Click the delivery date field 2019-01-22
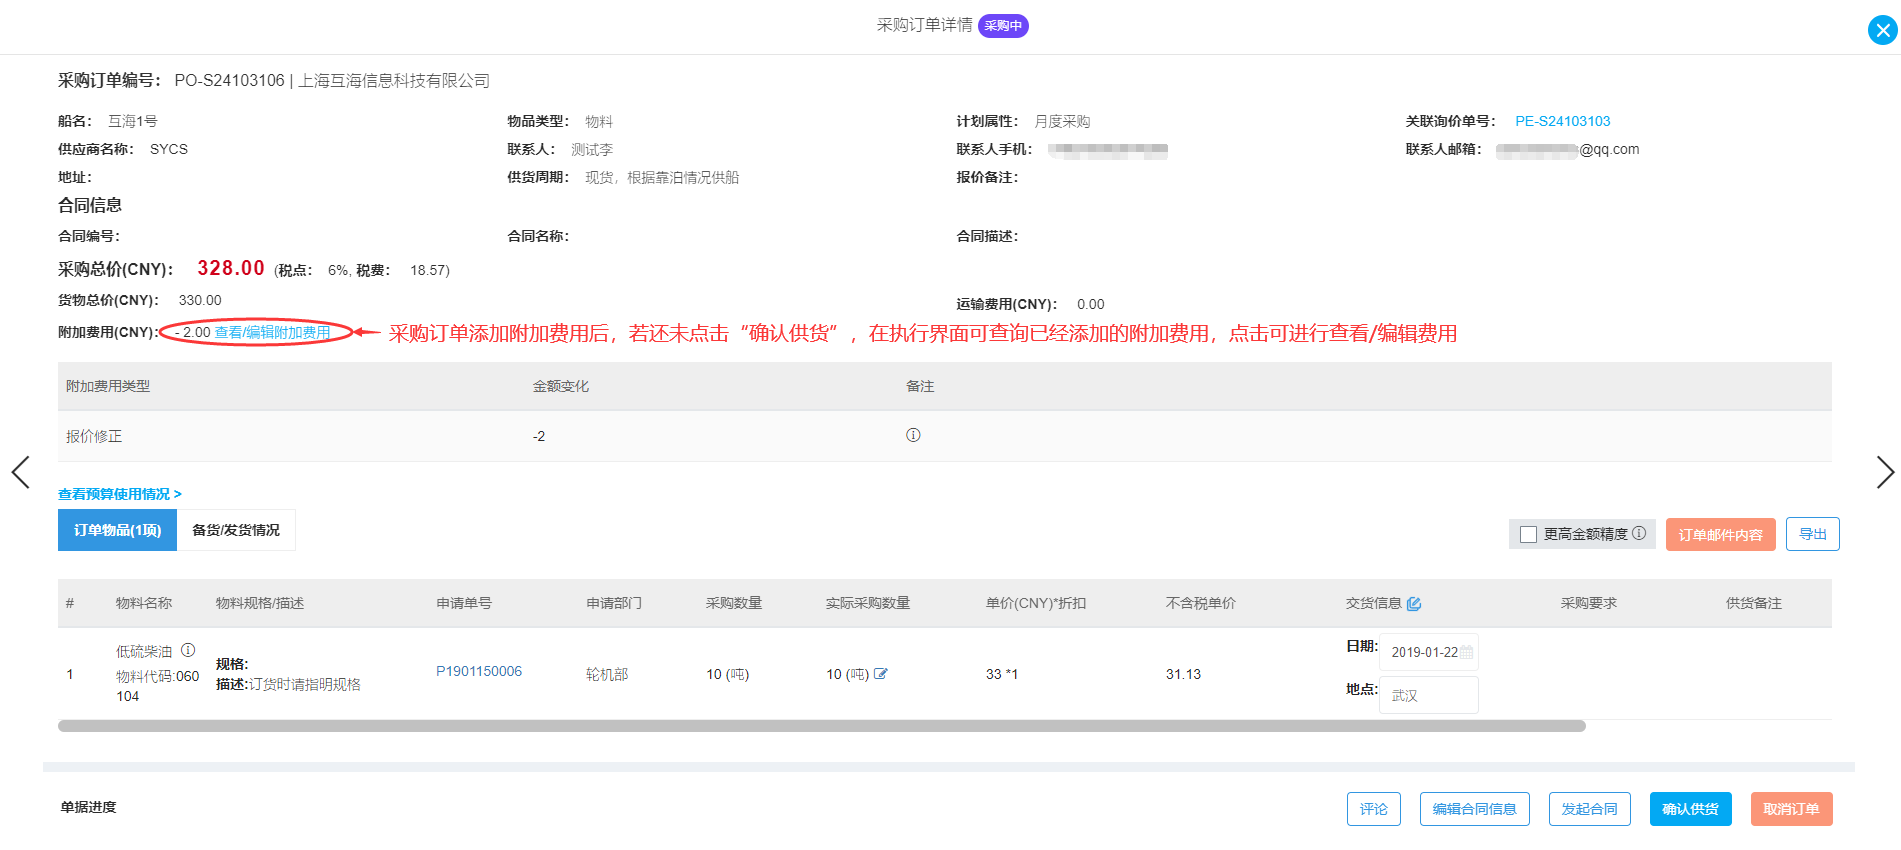The height and width of the screenshot is (850, 1901). 1428,652
